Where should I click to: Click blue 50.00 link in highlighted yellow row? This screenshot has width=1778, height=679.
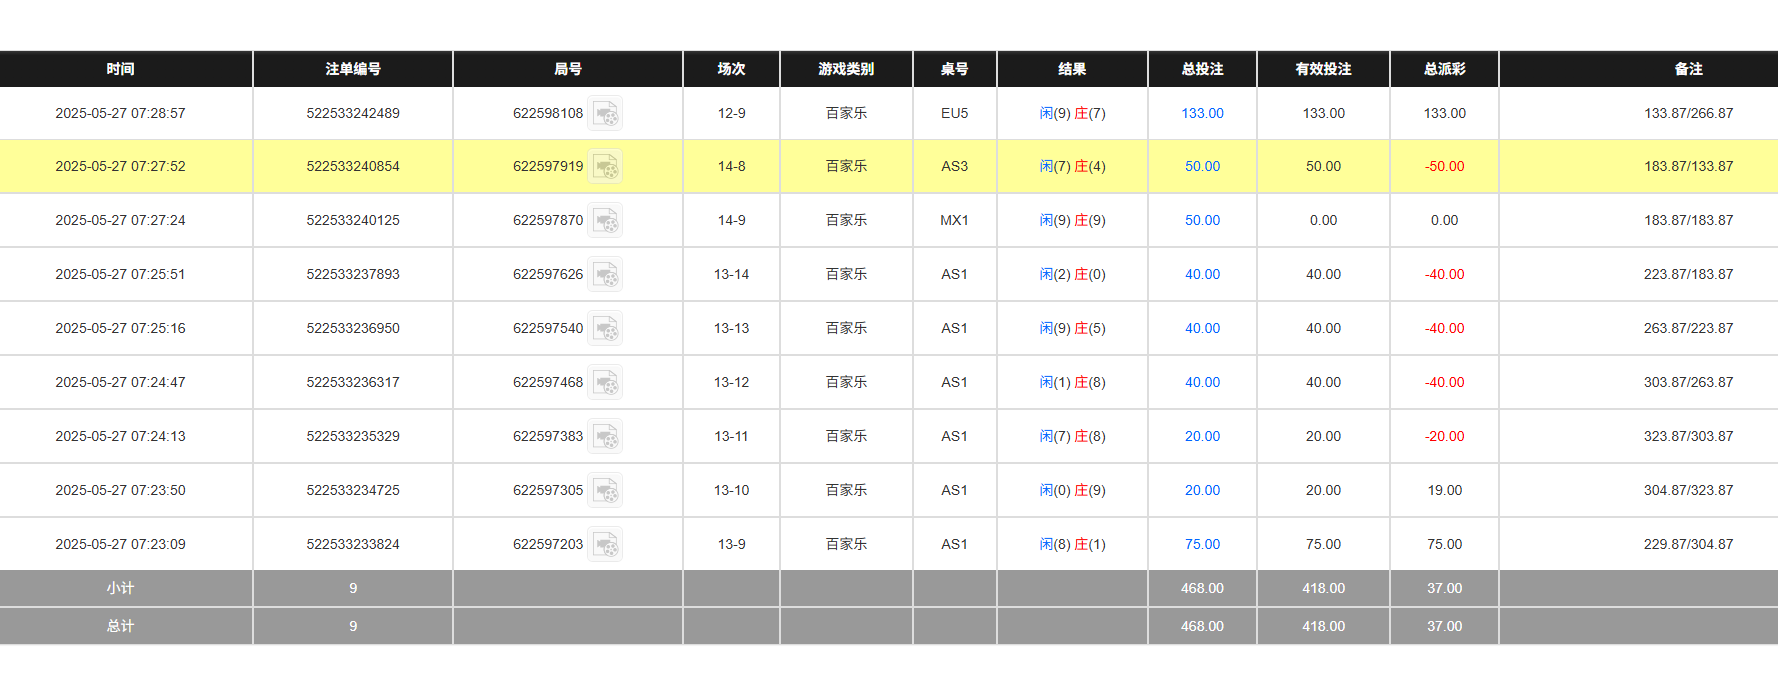(x=1202, y=167)
